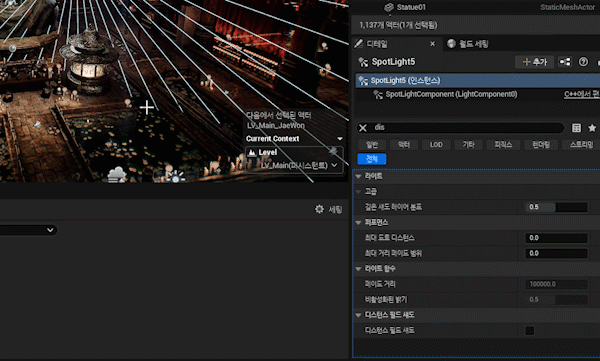600x361 pixels.
Task: Click the pencil icon on the 디테일 tab
Action: point(359,44)
